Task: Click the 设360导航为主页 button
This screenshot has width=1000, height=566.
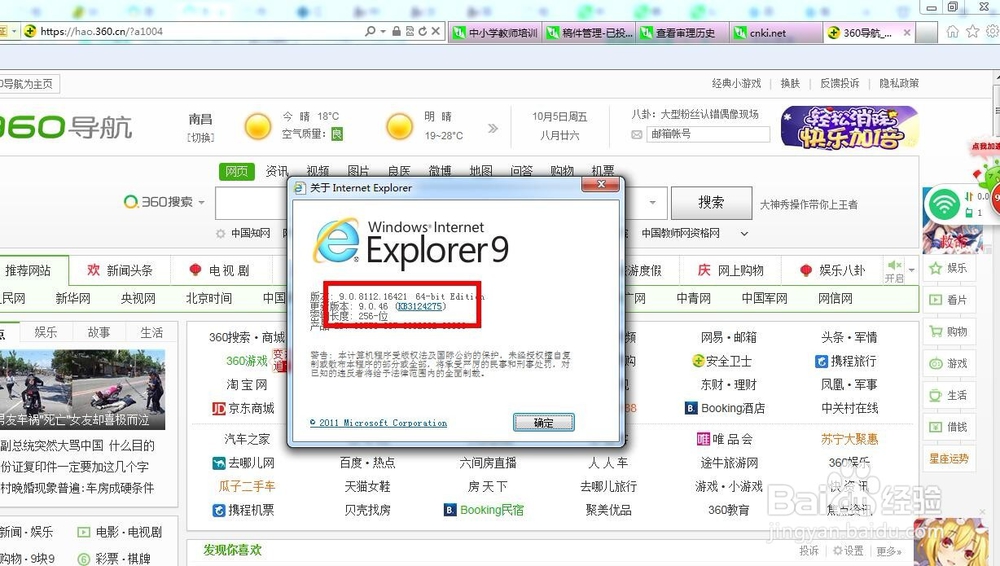Action: (x=29, y=84)
